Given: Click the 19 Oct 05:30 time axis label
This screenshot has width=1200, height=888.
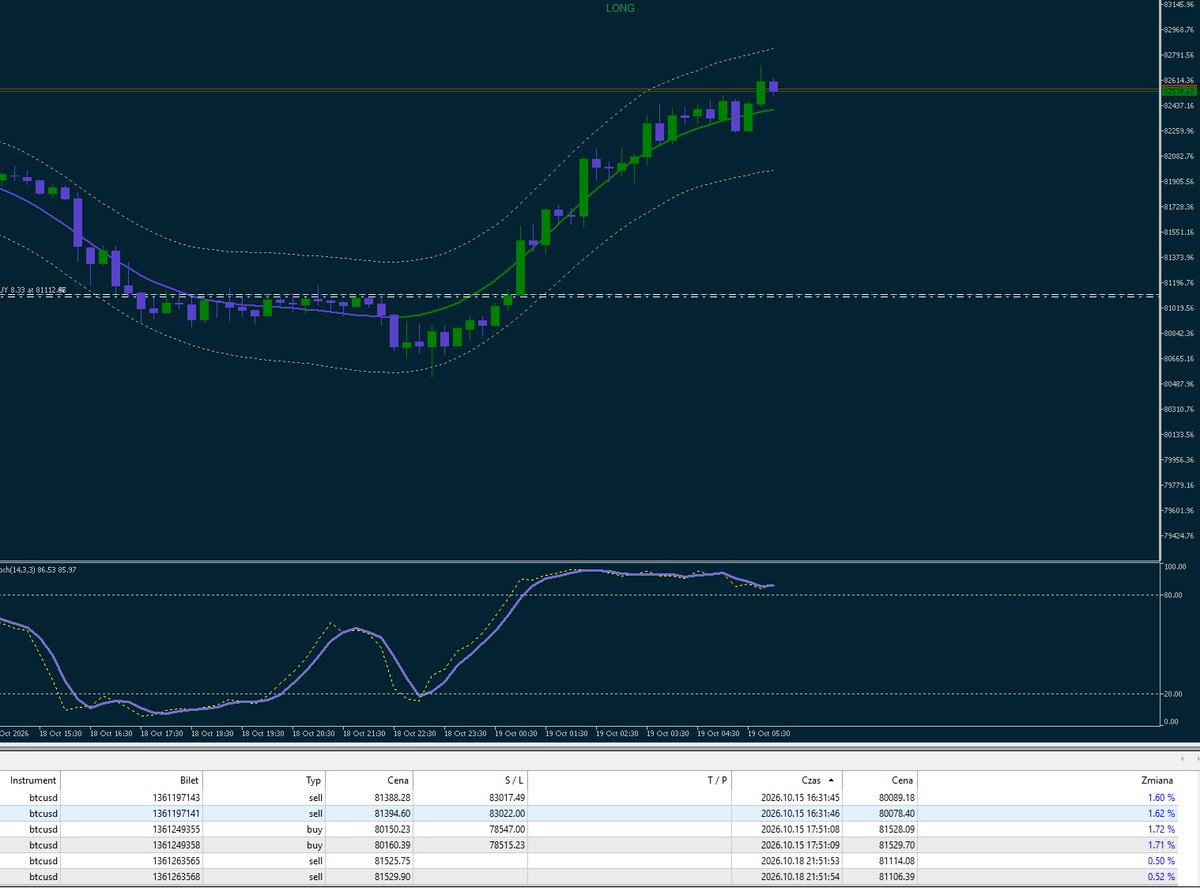Looking at the screenshot, I should tap(769, 733).
